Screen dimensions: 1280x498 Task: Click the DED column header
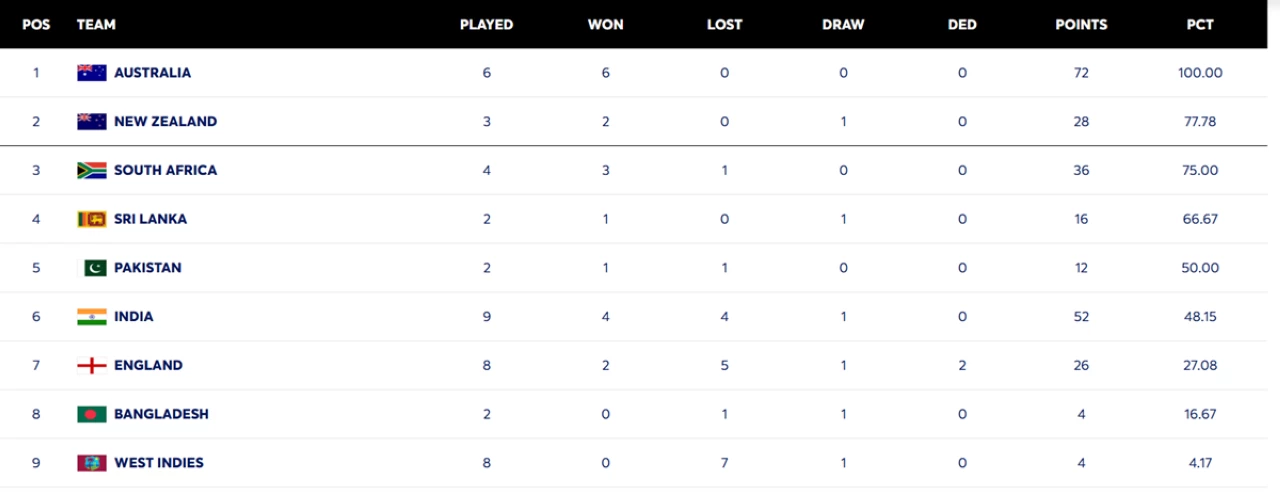(962, 25)
